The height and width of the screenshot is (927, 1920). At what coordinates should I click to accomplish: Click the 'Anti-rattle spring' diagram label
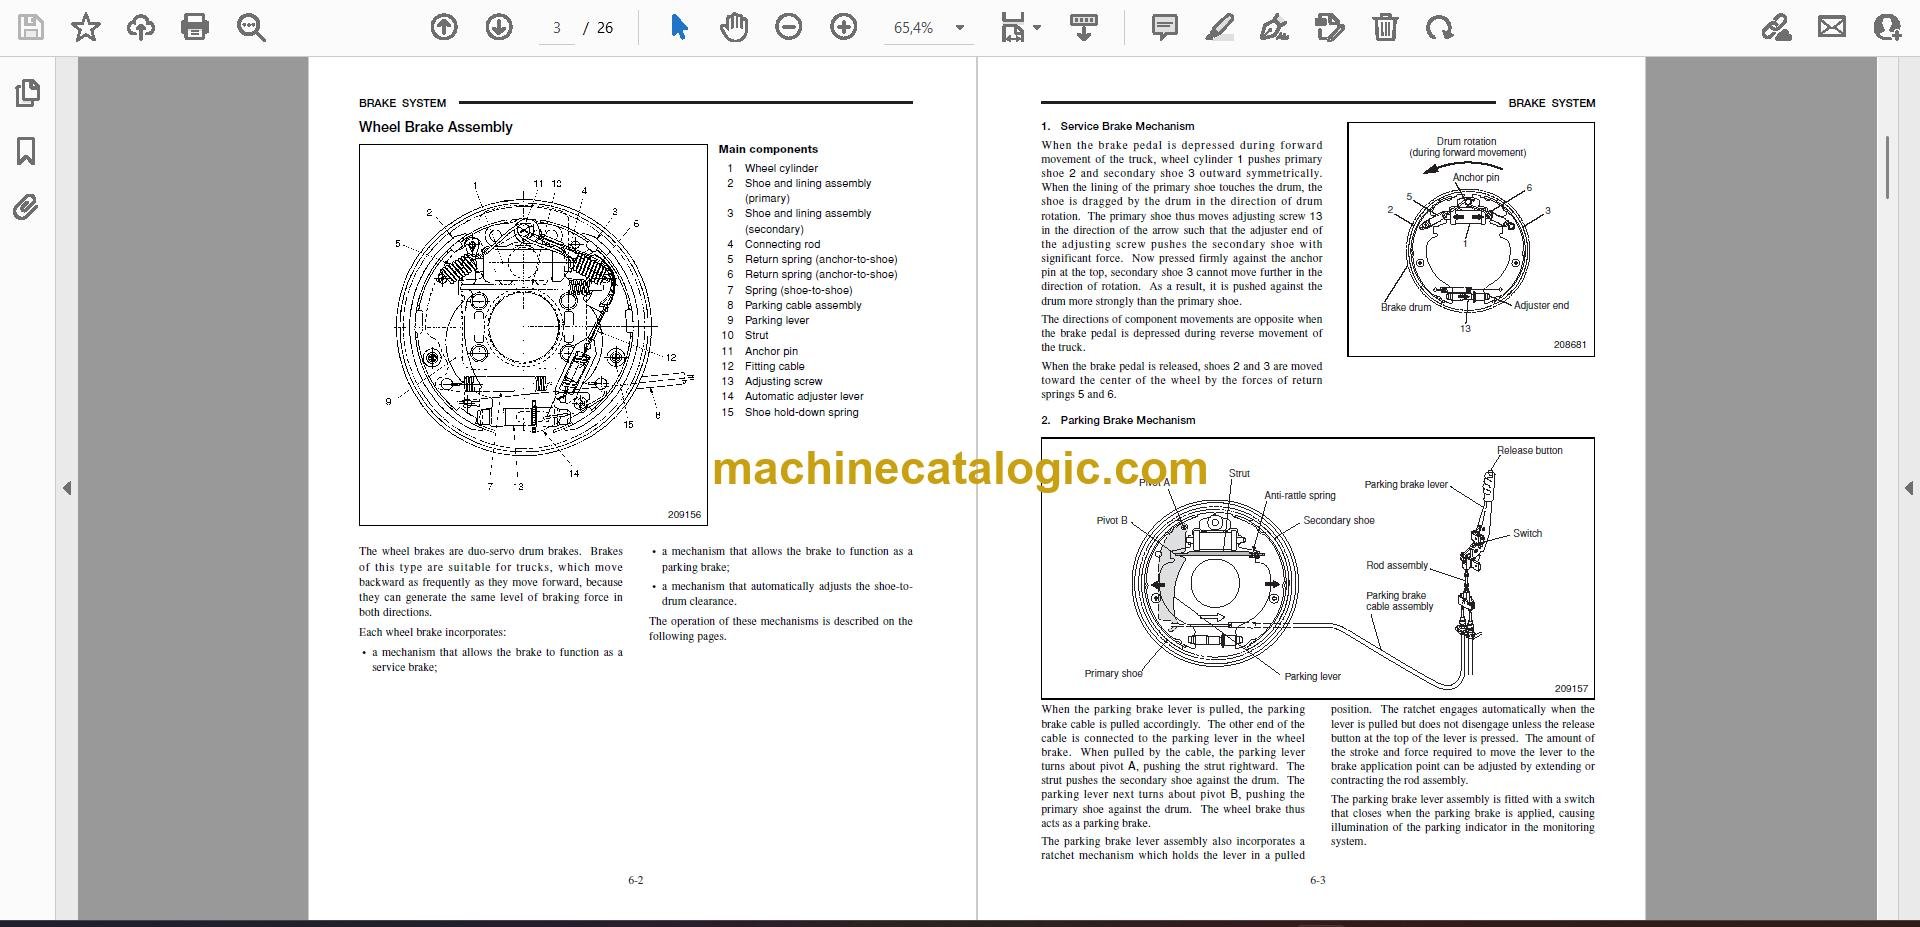tap(1300, 495)
